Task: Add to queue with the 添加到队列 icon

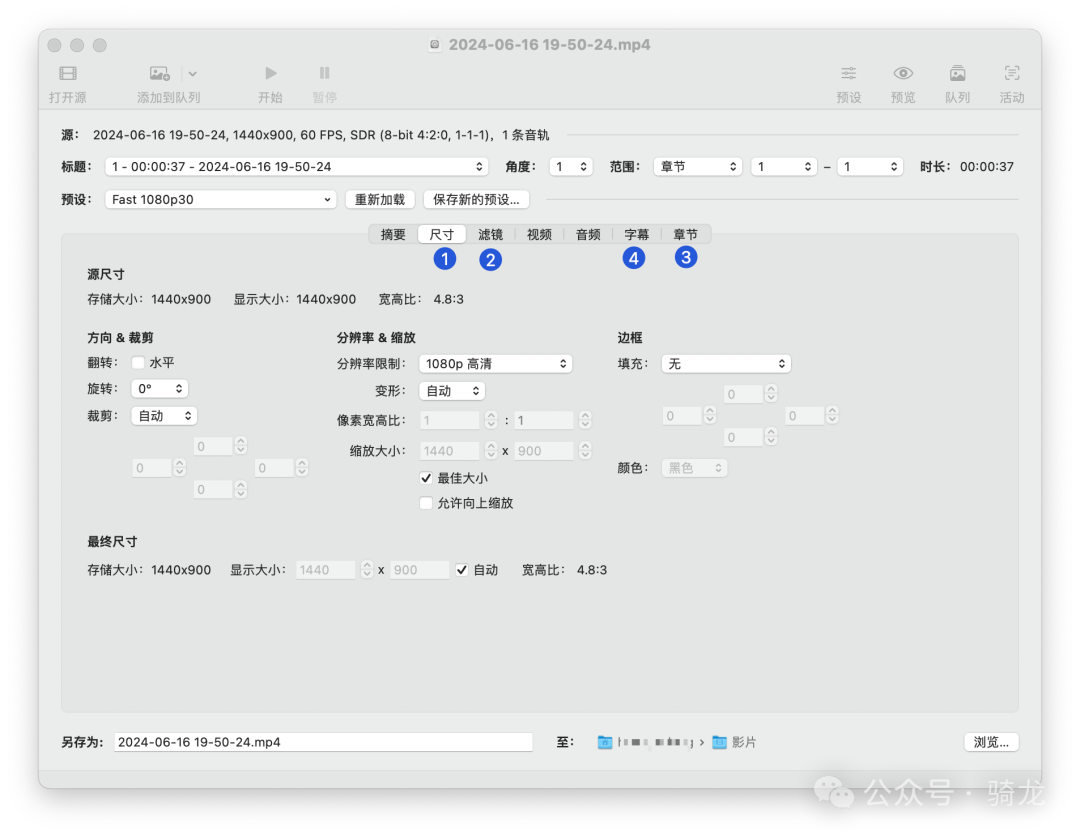Action: click(160, 74)
